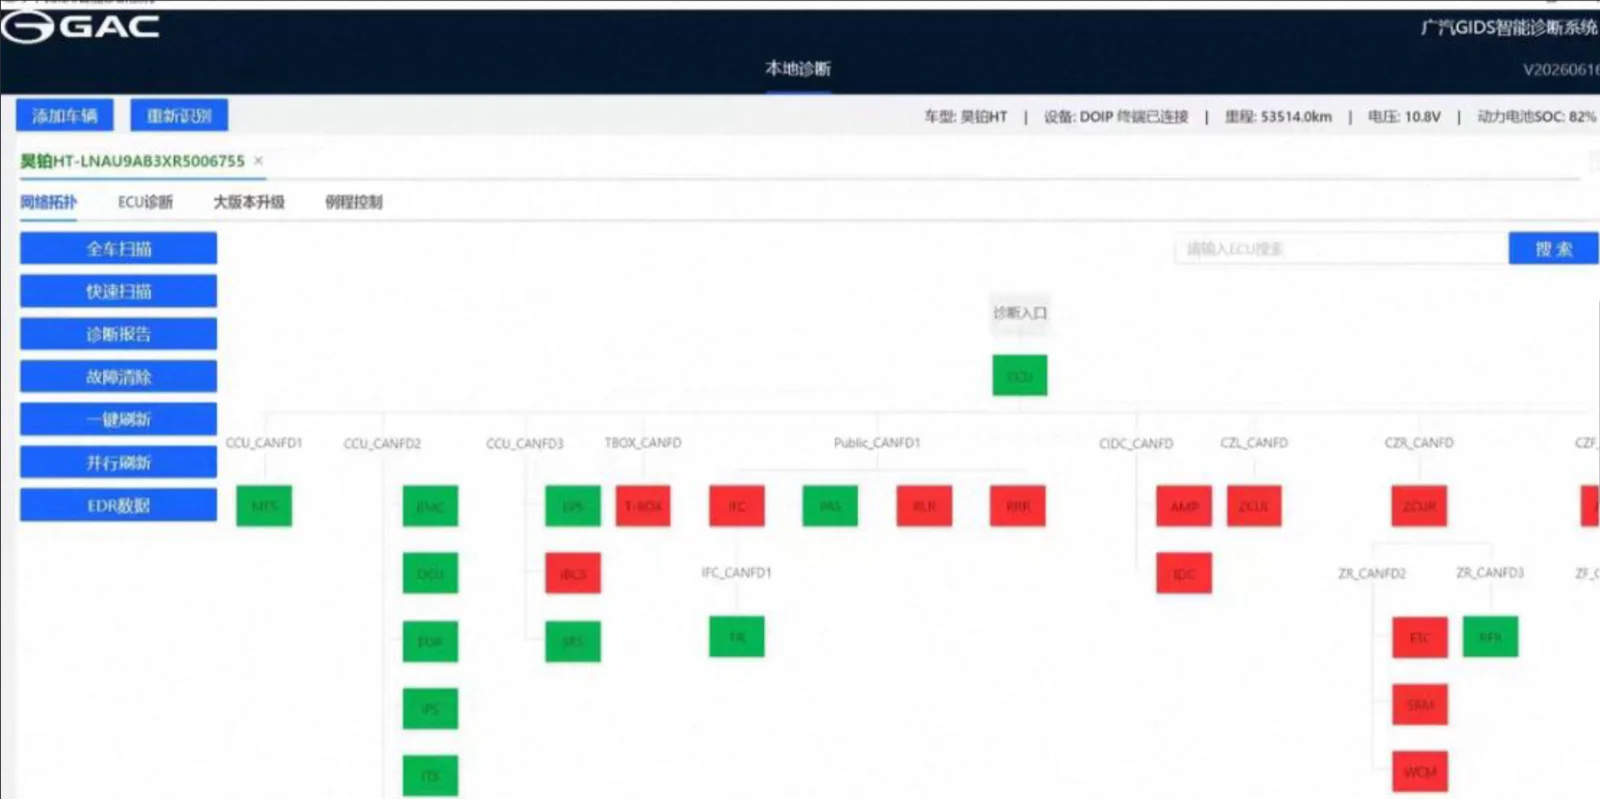
Task: Open EDR数据
Action: (118, 505)
